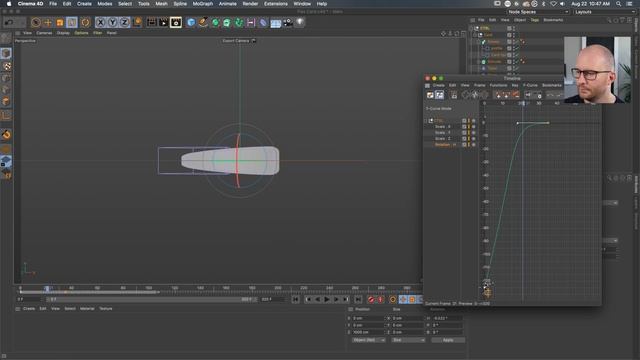
Task: Expand CTRL track in Timeline window
Action: click(426, 121)
